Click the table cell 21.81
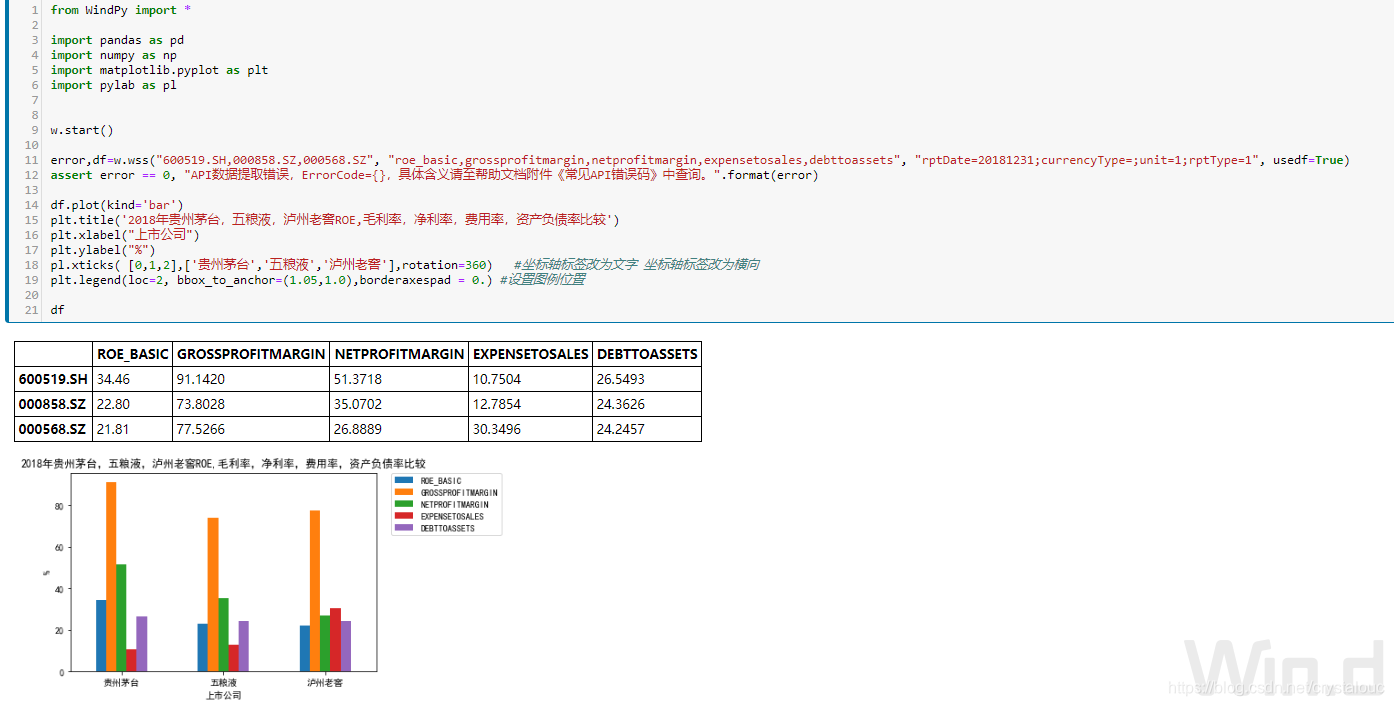This screenshot has width=1394, height=706. [133, 429]
